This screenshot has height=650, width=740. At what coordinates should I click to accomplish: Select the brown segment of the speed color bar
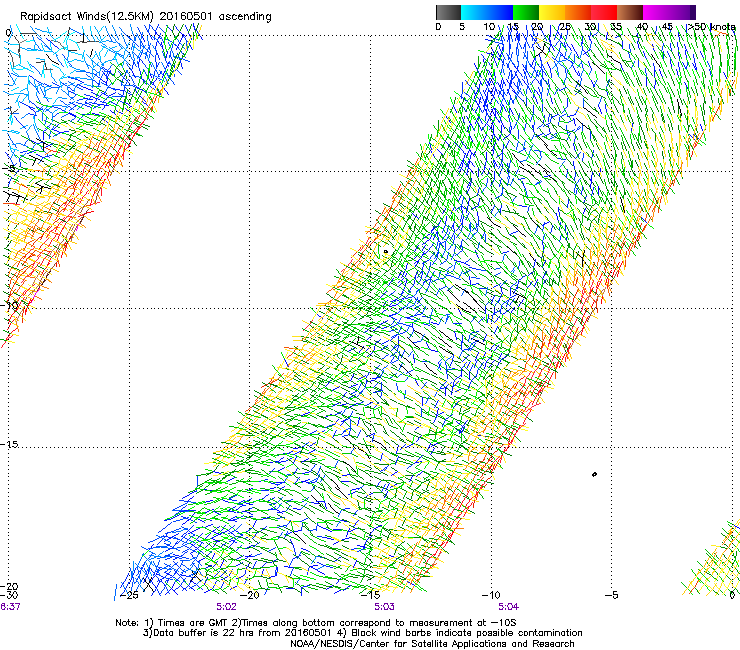click(x=630, y=12)
